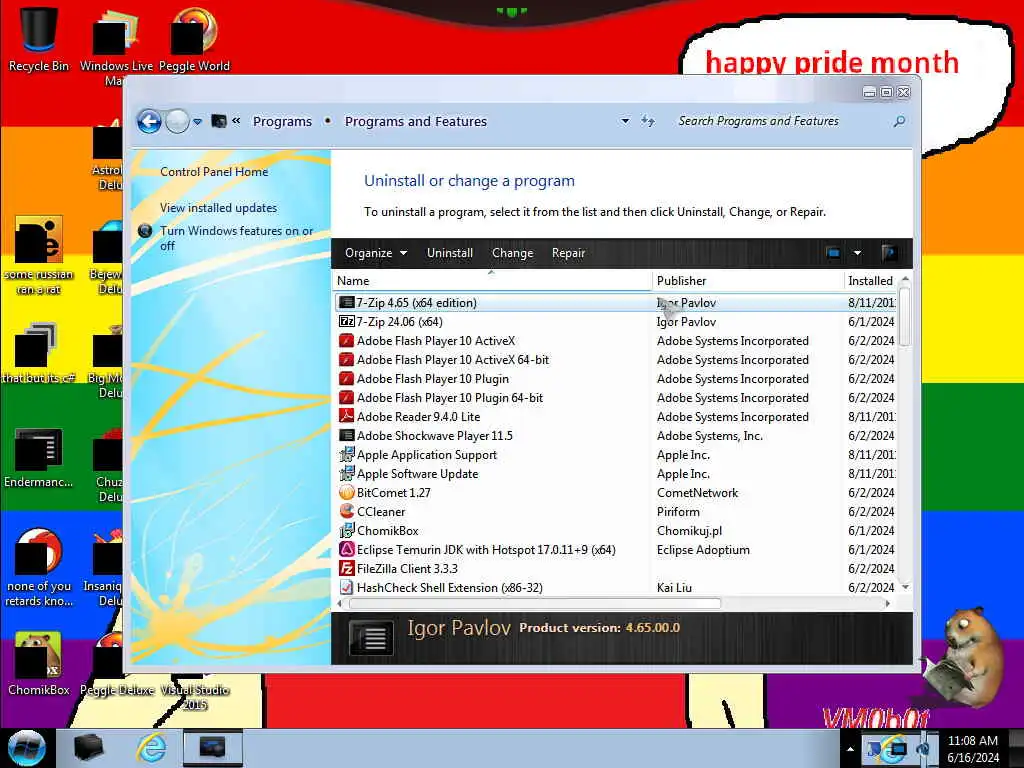
Task: Click the refresh icon beside address bar
Action: point(647,121)
